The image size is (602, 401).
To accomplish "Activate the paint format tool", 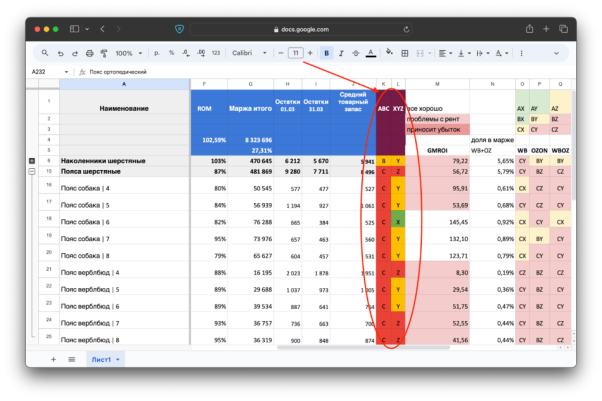I will point(104,53).
